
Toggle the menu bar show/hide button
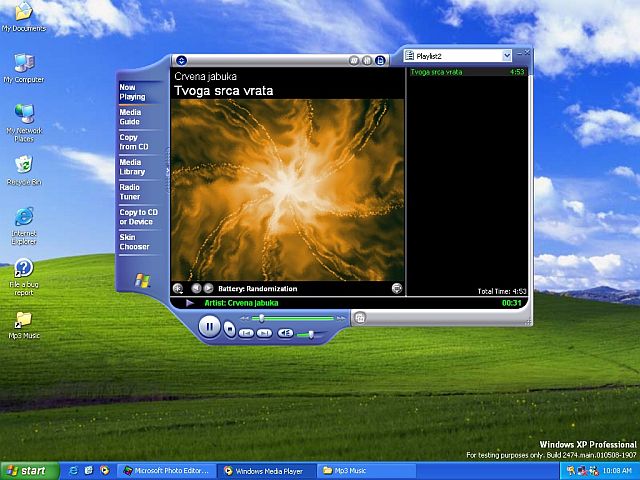coord(181,60)
